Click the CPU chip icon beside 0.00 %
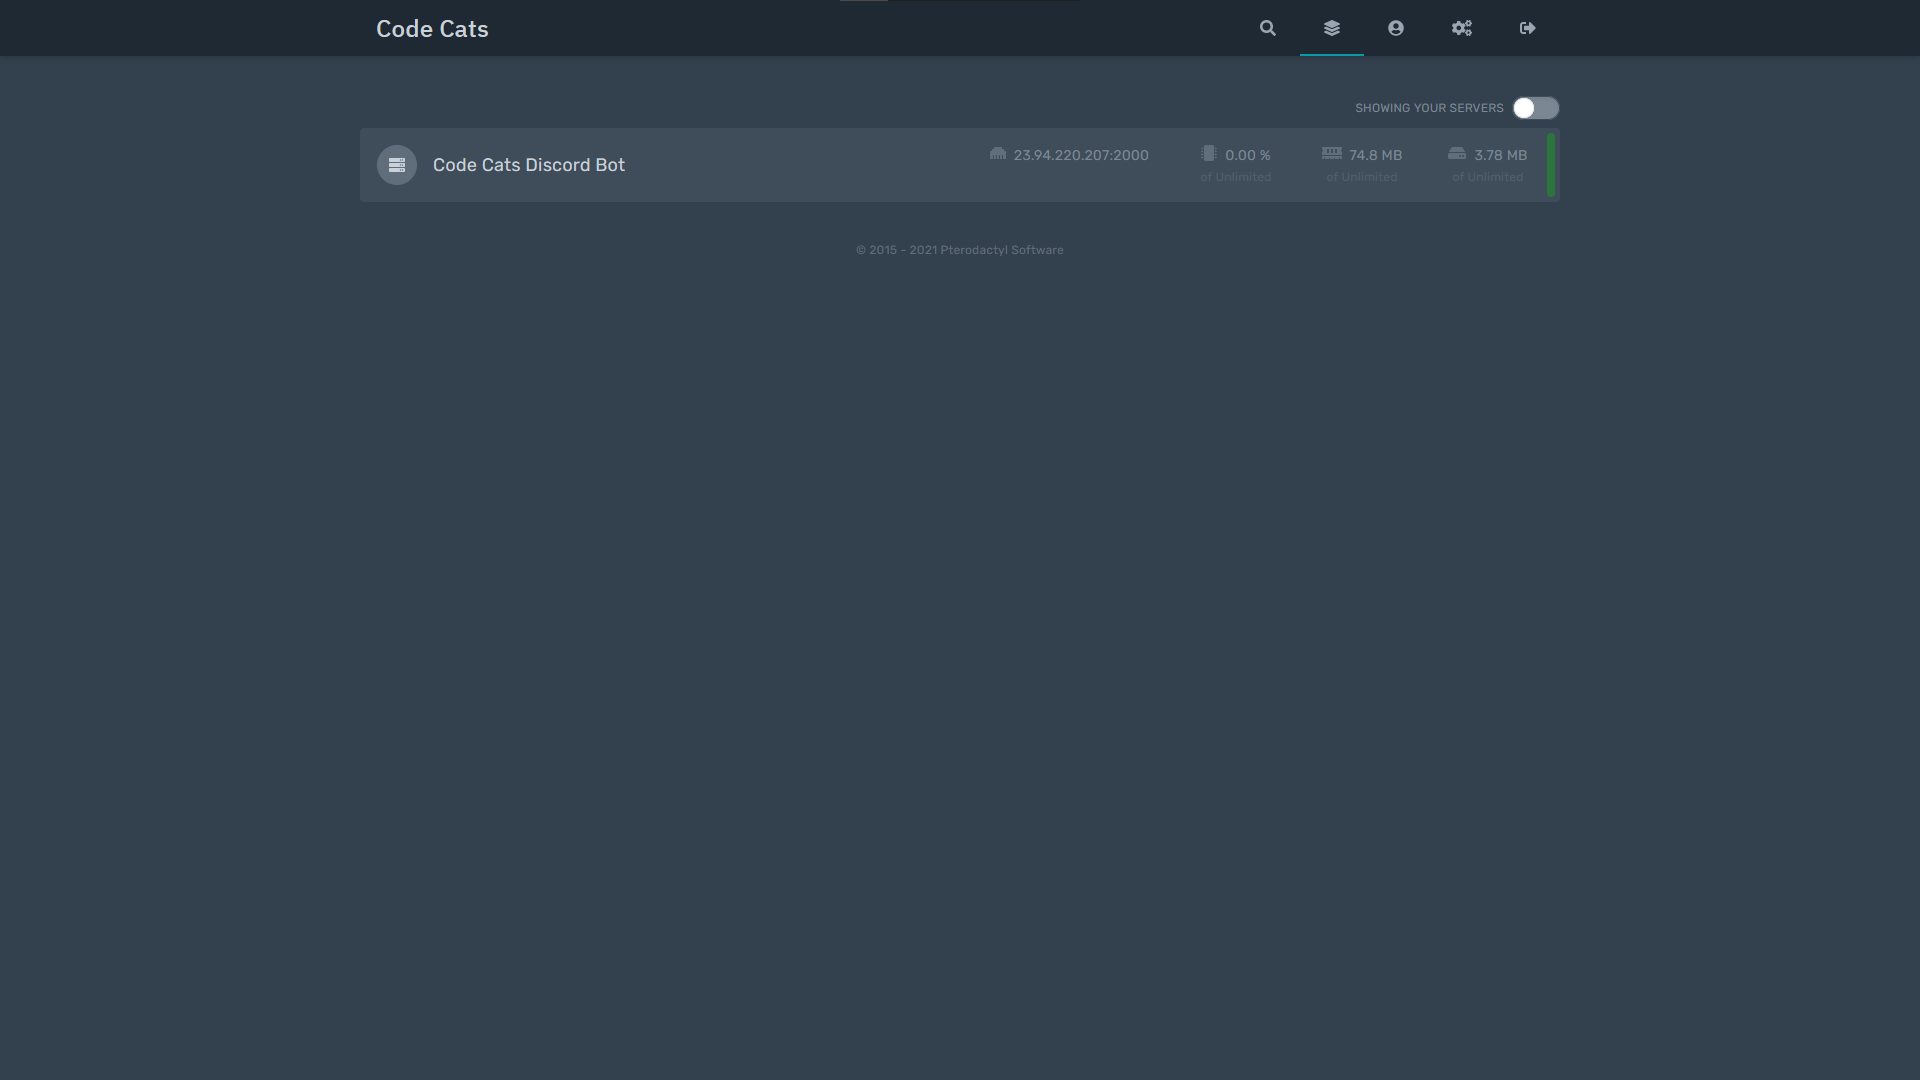The image size is (1920, 1080). tap(1208, 154)
